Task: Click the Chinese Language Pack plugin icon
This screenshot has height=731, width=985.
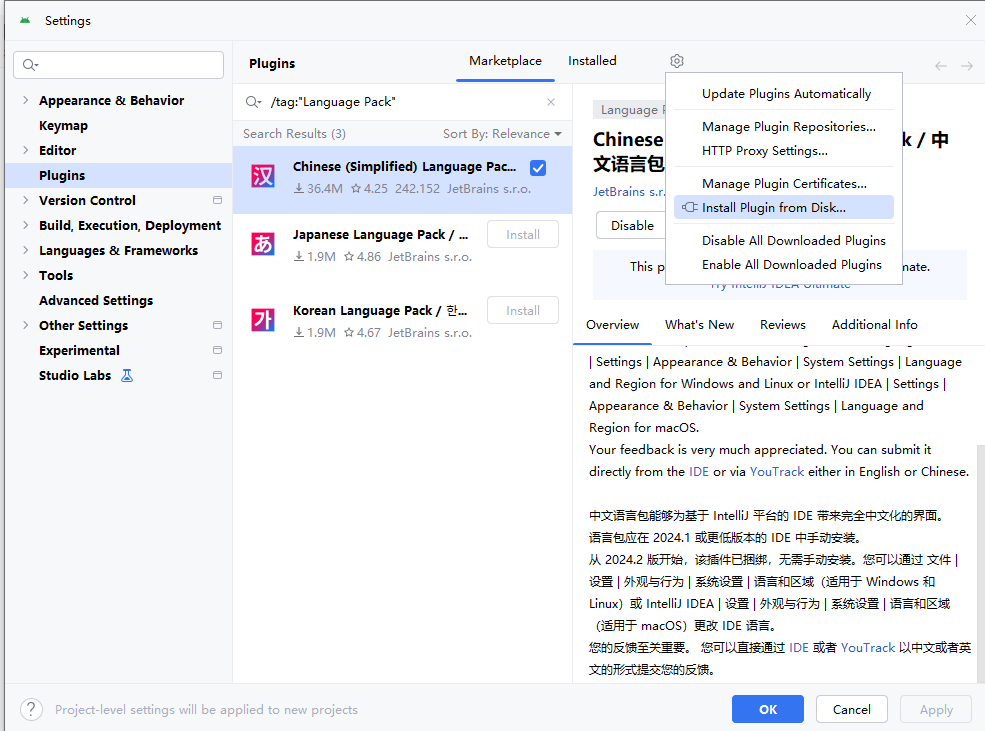Action: (261, 176)
